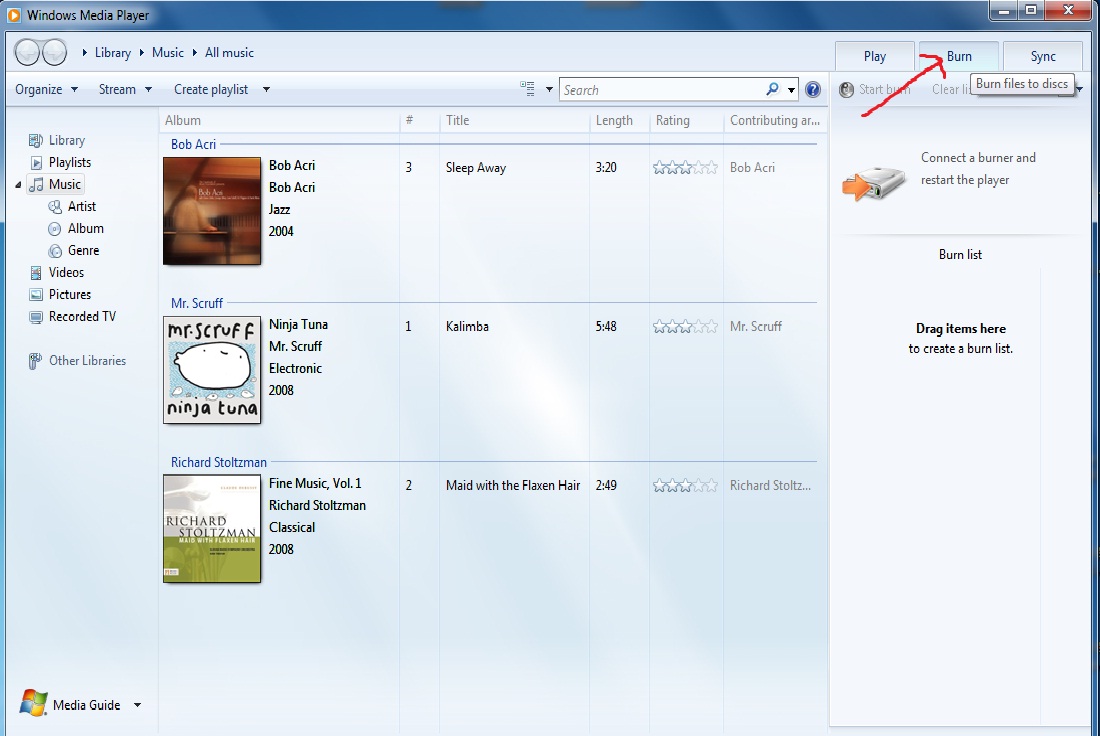Expand the arrow before Music in breadcrumb
Viewport: 1100px width, 736px height.
(142, 53)
